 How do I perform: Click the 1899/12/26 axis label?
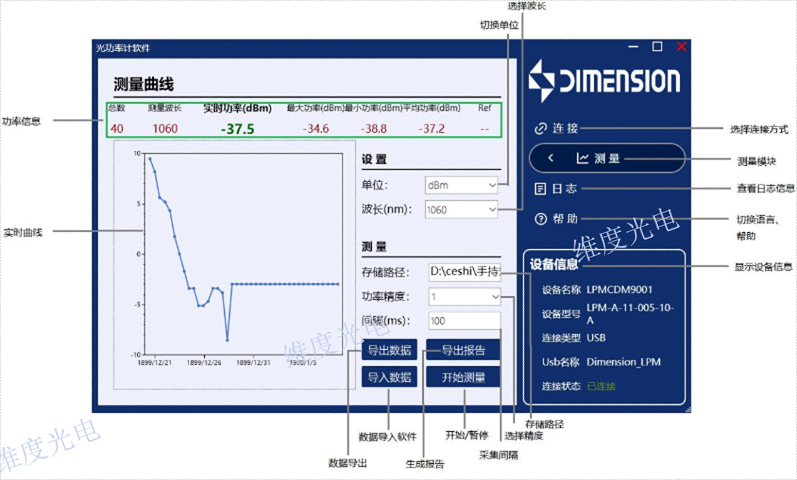tap(204, 363)
